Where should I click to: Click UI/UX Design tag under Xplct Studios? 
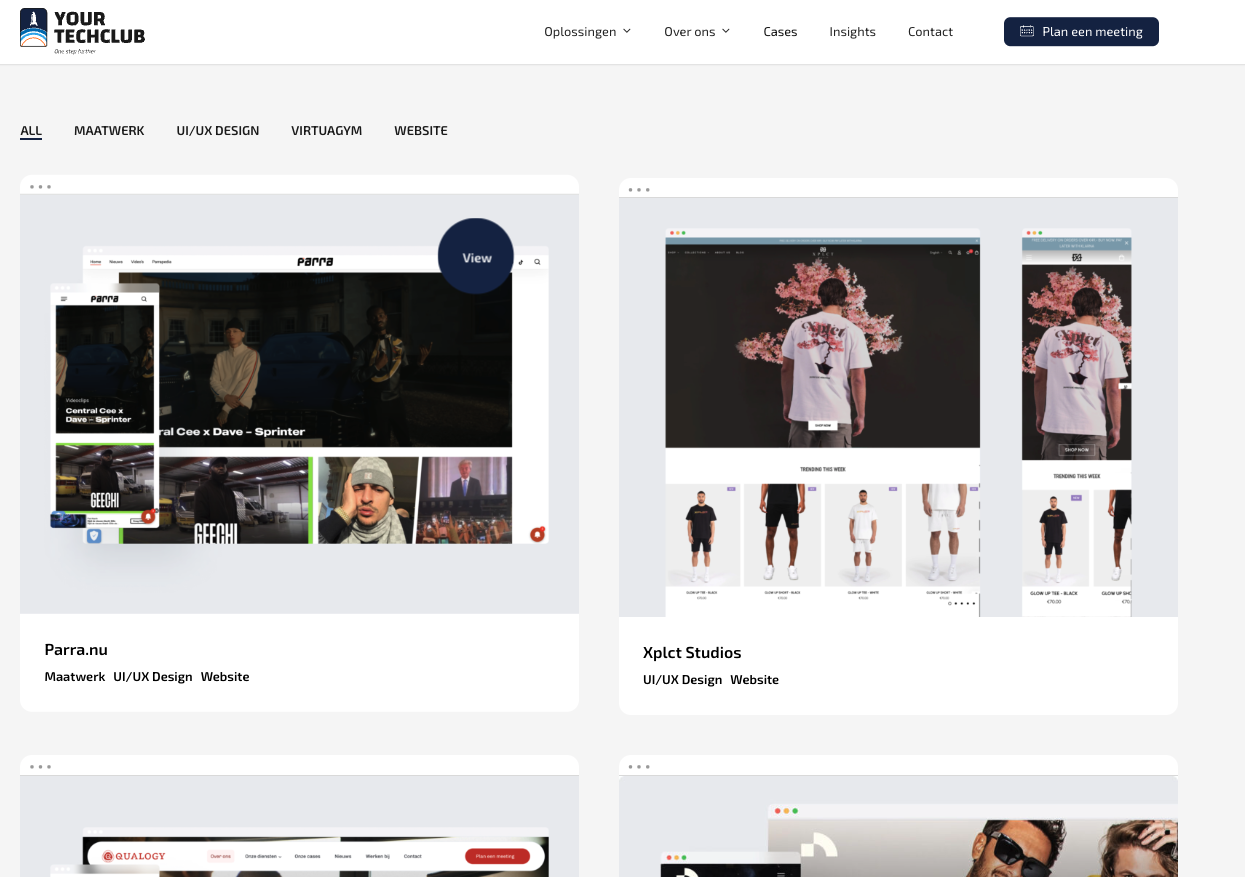683,680
